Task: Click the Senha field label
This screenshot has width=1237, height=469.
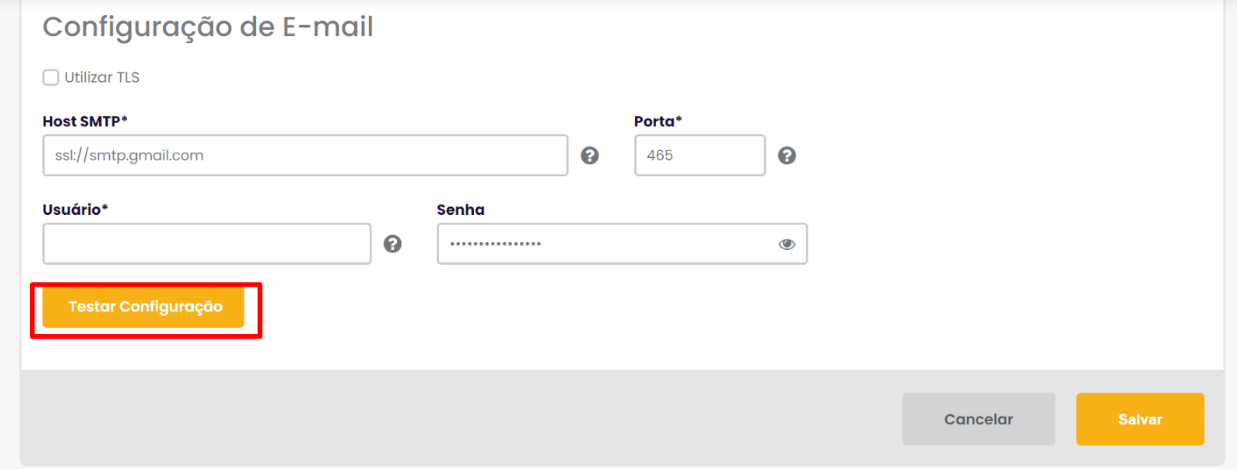Action: (x=461, y=209)
